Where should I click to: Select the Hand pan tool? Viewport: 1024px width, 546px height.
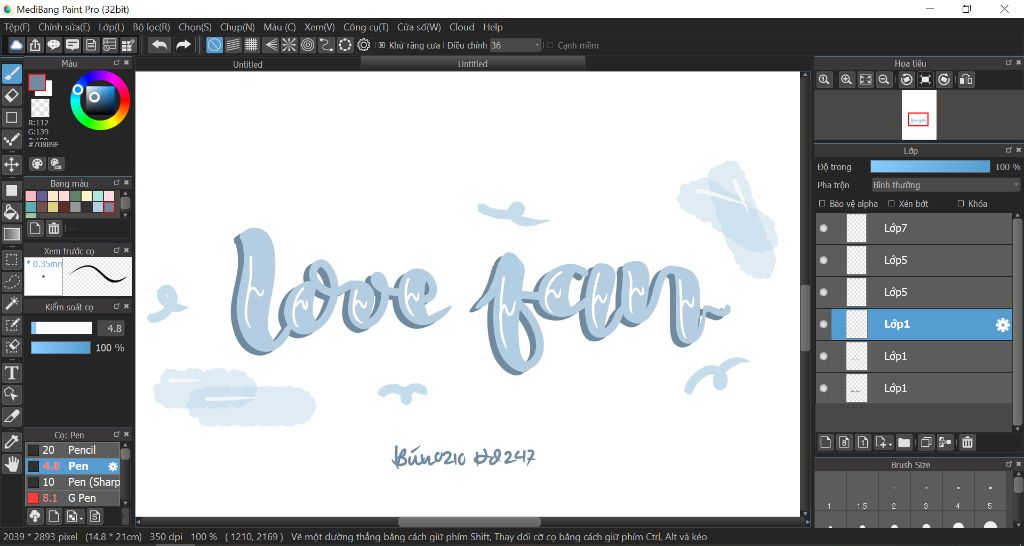pos(12,464)
